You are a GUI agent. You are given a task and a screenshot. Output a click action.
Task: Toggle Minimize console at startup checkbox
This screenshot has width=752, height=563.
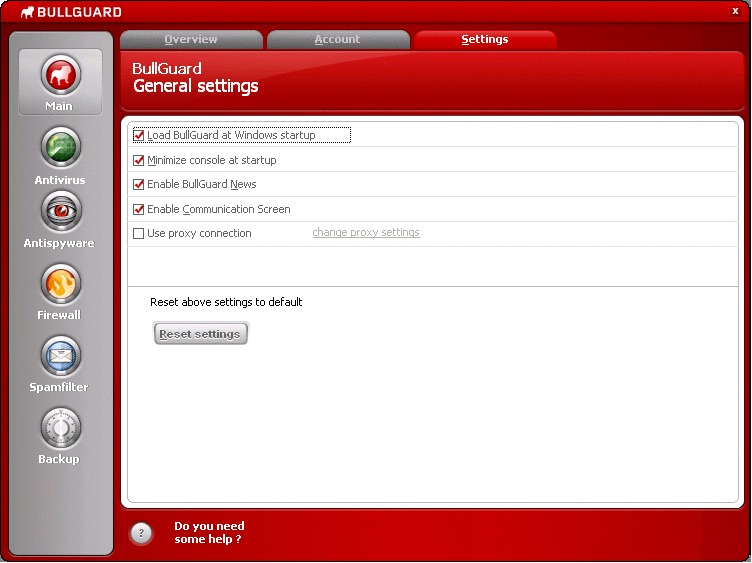(139, 160)
